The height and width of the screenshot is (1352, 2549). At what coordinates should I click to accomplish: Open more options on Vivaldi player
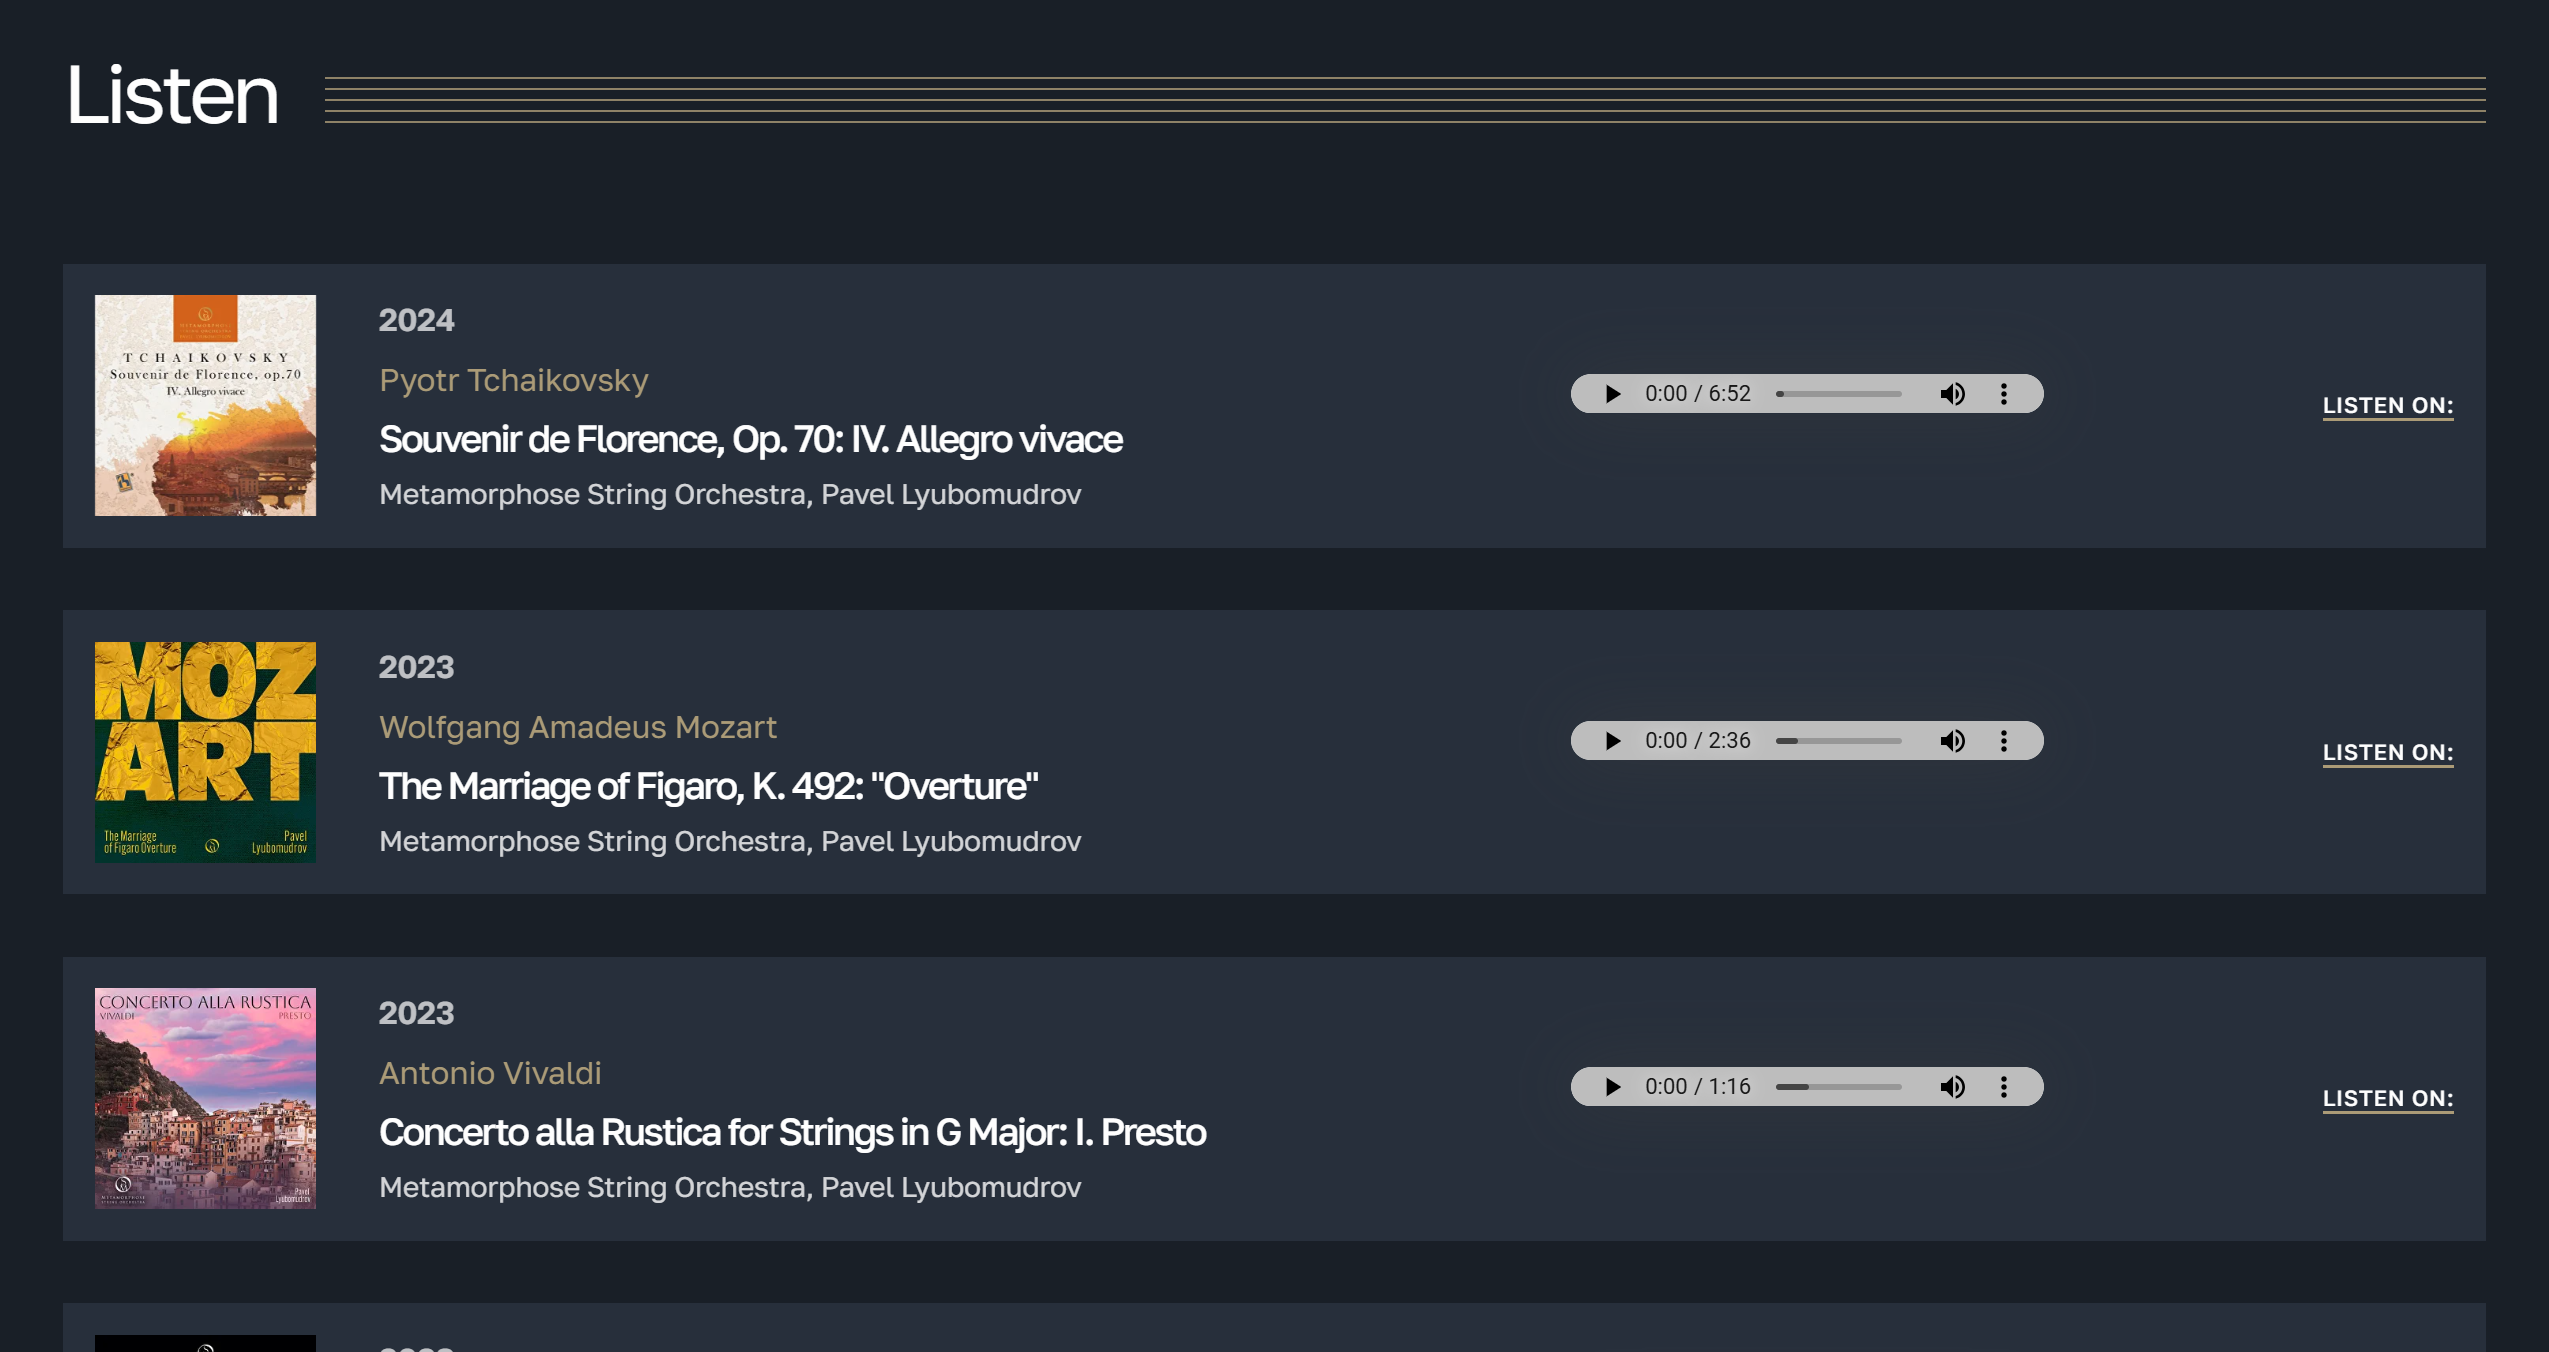tap(2004, 1087)
